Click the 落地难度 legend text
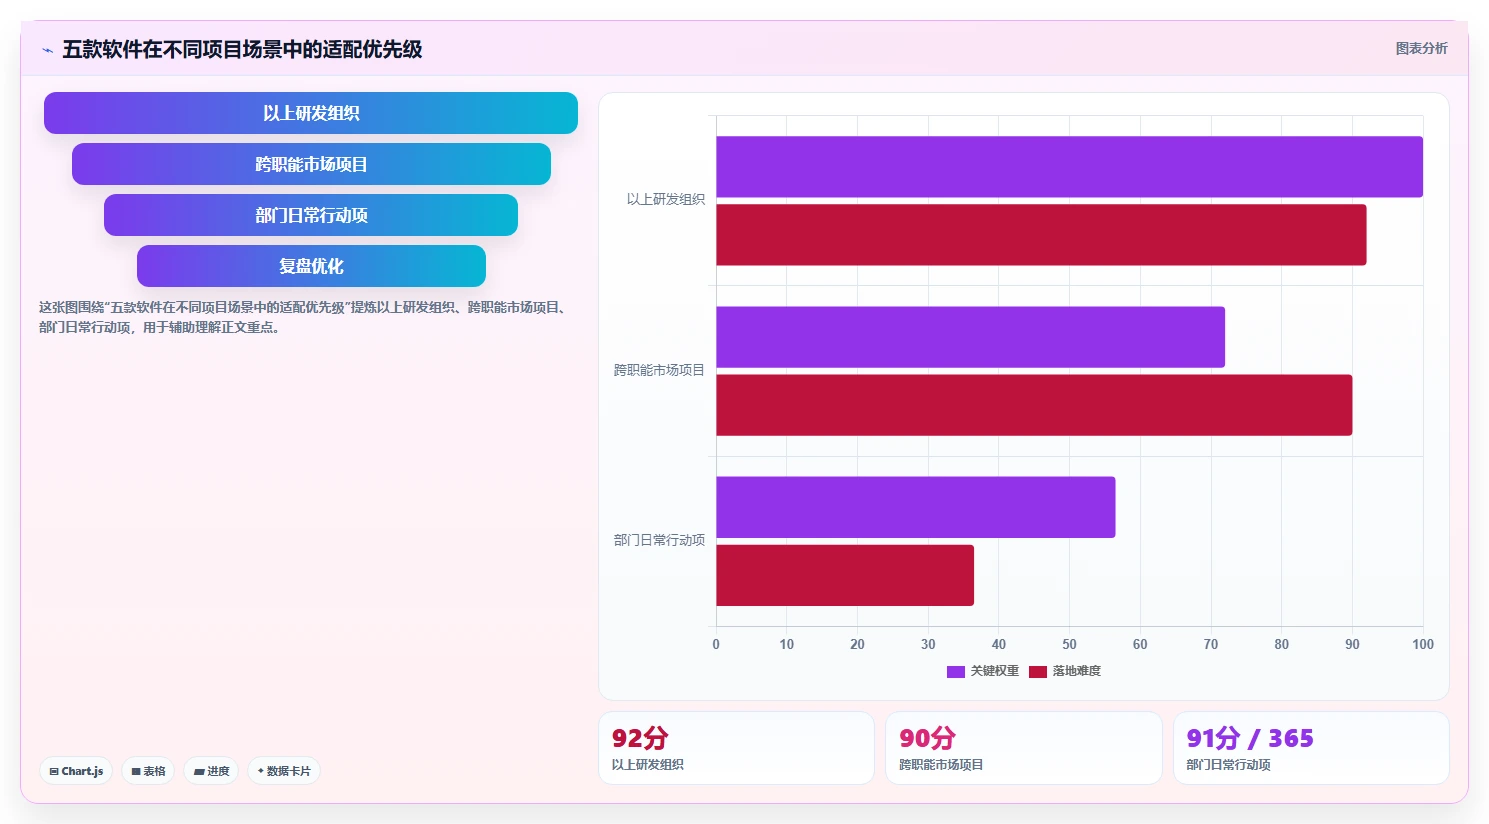1489x824 pixels. click(x=1077, y=671)
